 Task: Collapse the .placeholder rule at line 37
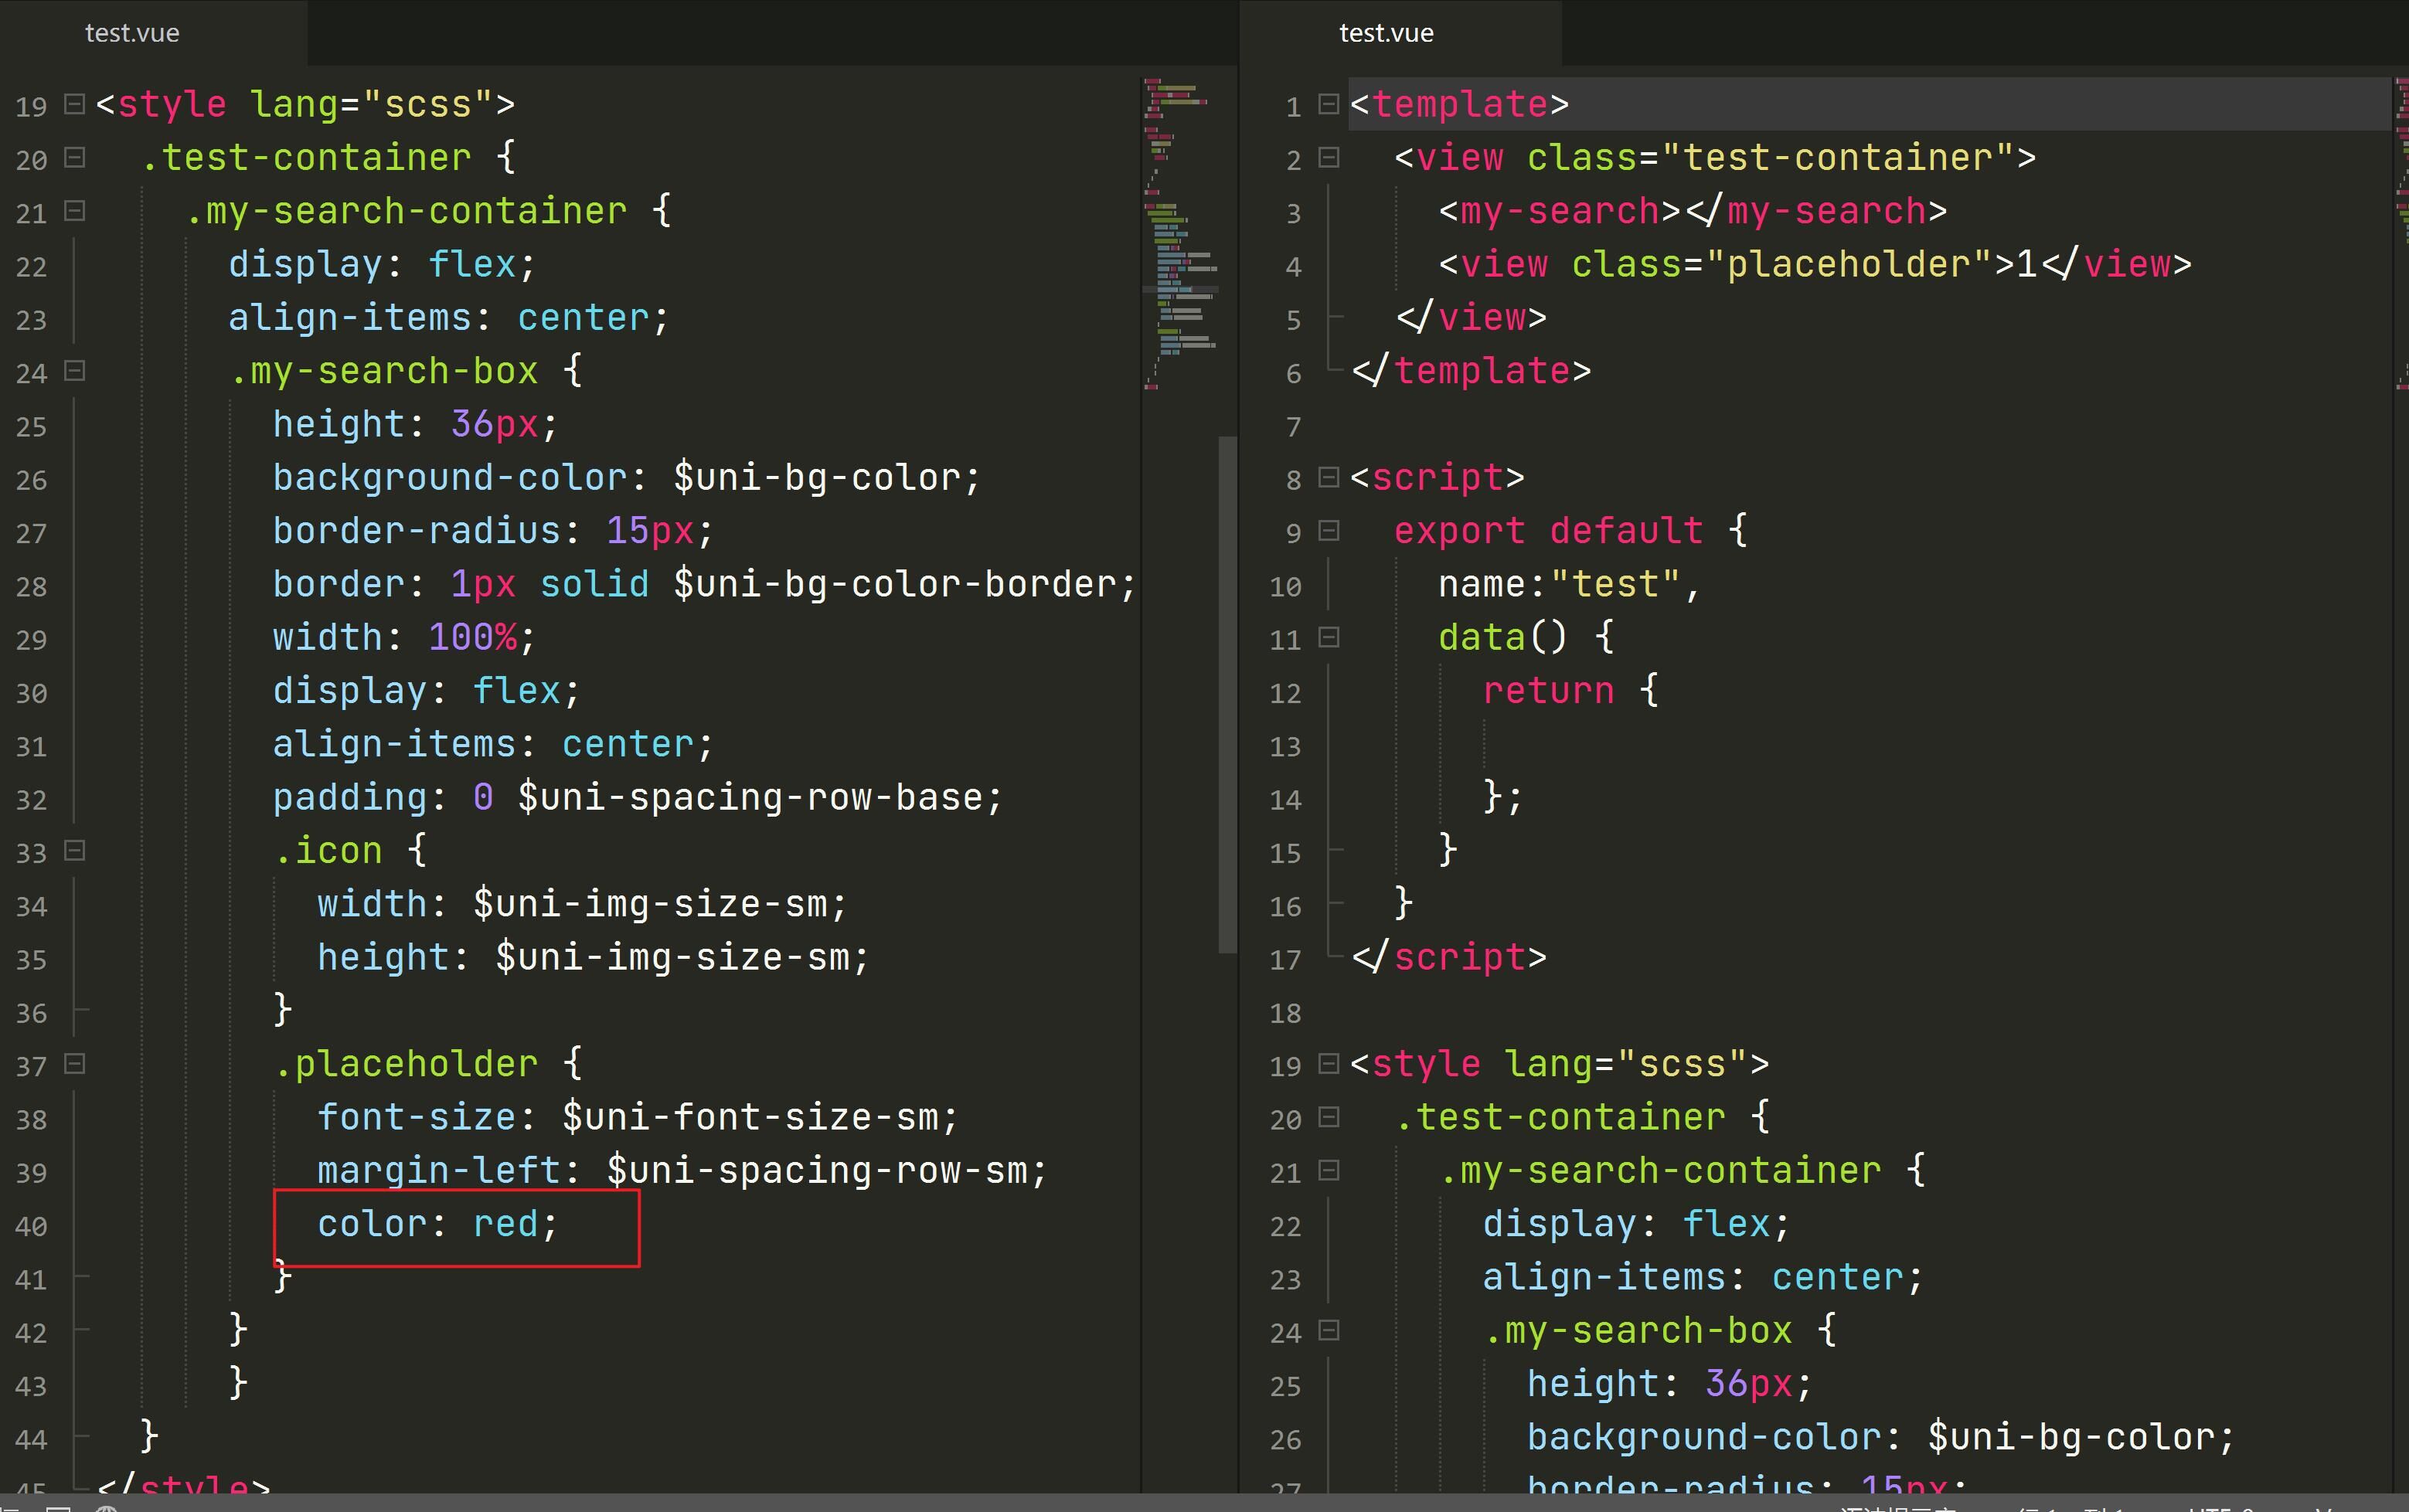point(74,1063)
